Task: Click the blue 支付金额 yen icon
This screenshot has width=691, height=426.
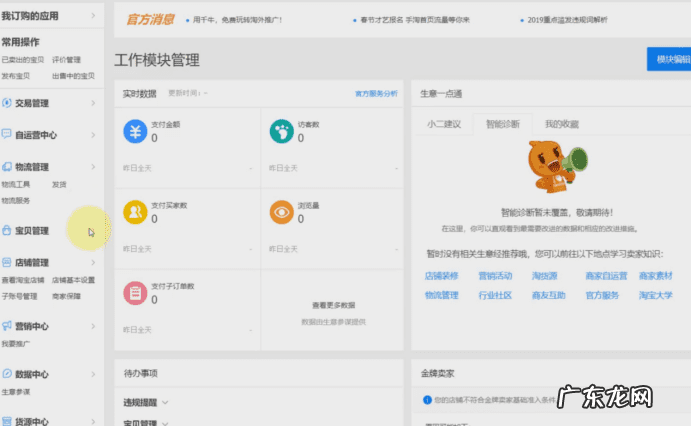Action: [135, 131]
